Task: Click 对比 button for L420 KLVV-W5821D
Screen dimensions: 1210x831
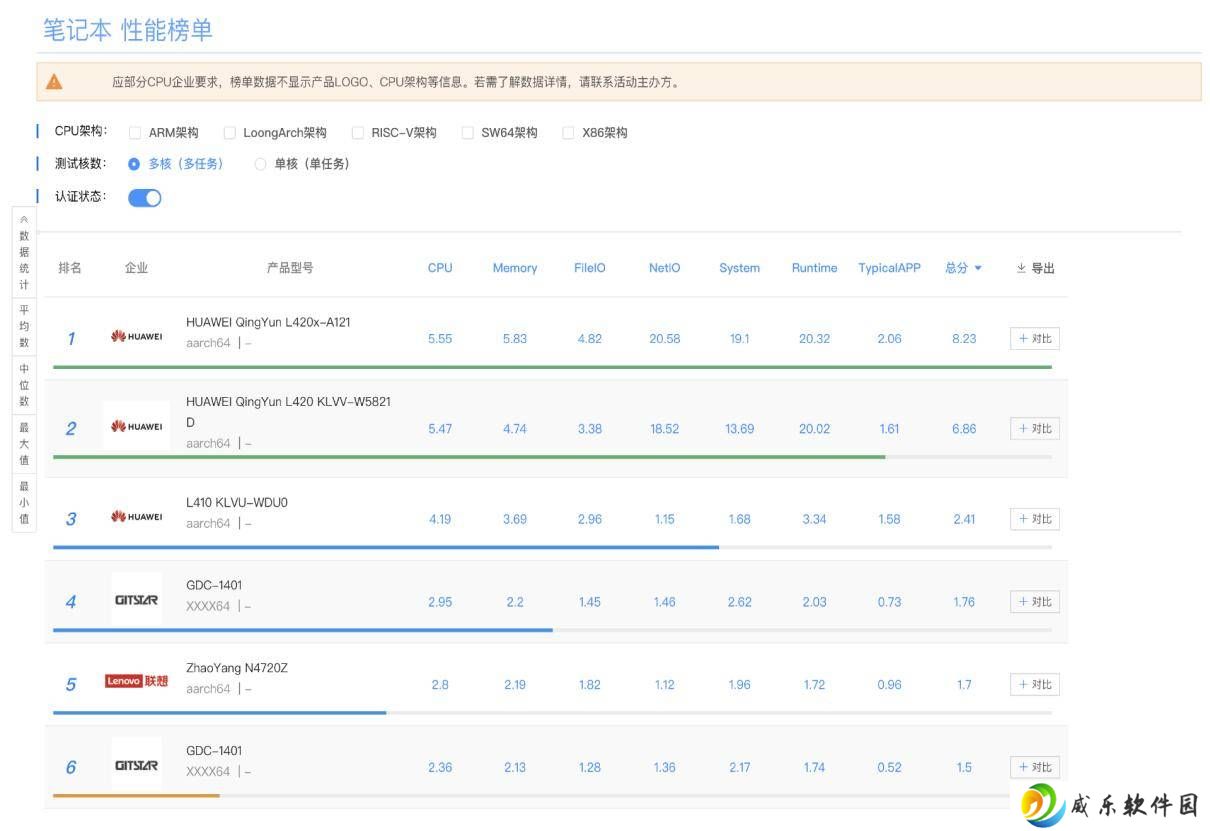Action: (1035, 428)
